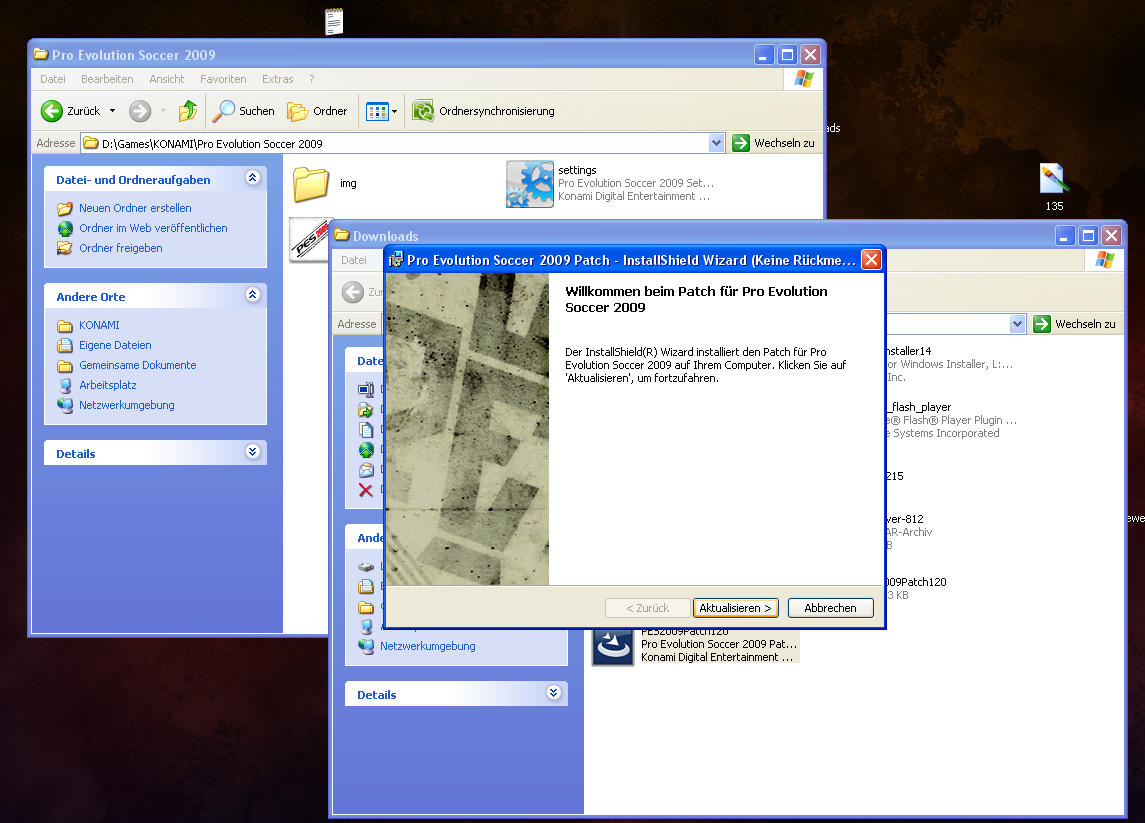Select the _flash_player file entry
The width and height of the screenshot is (1145, 823).
(x=951, y=420)
